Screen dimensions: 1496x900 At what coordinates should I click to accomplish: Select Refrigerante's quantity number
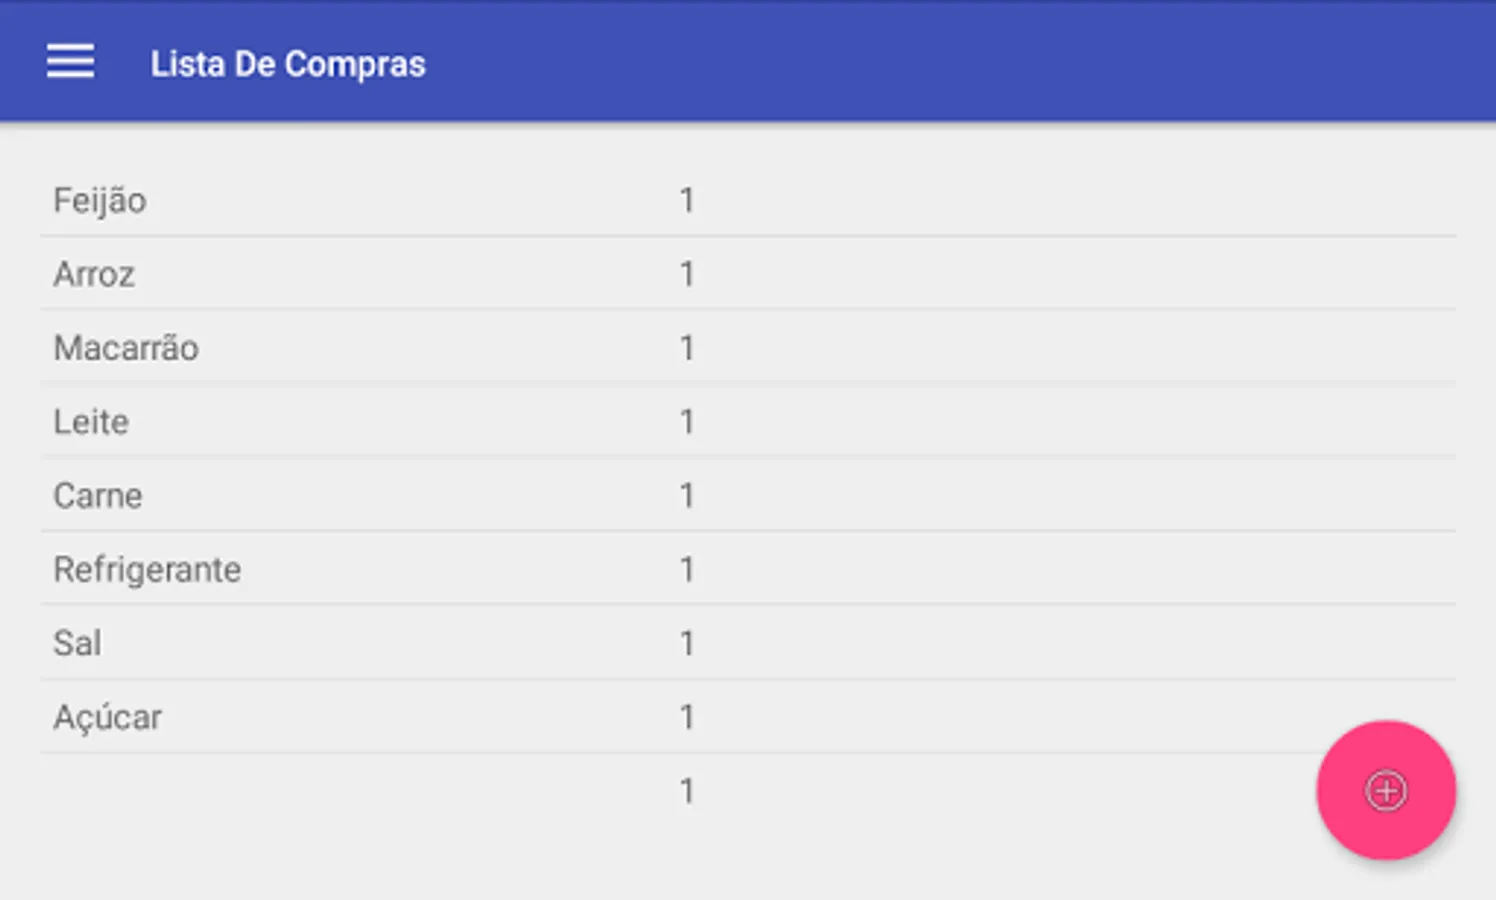[687, 570]
